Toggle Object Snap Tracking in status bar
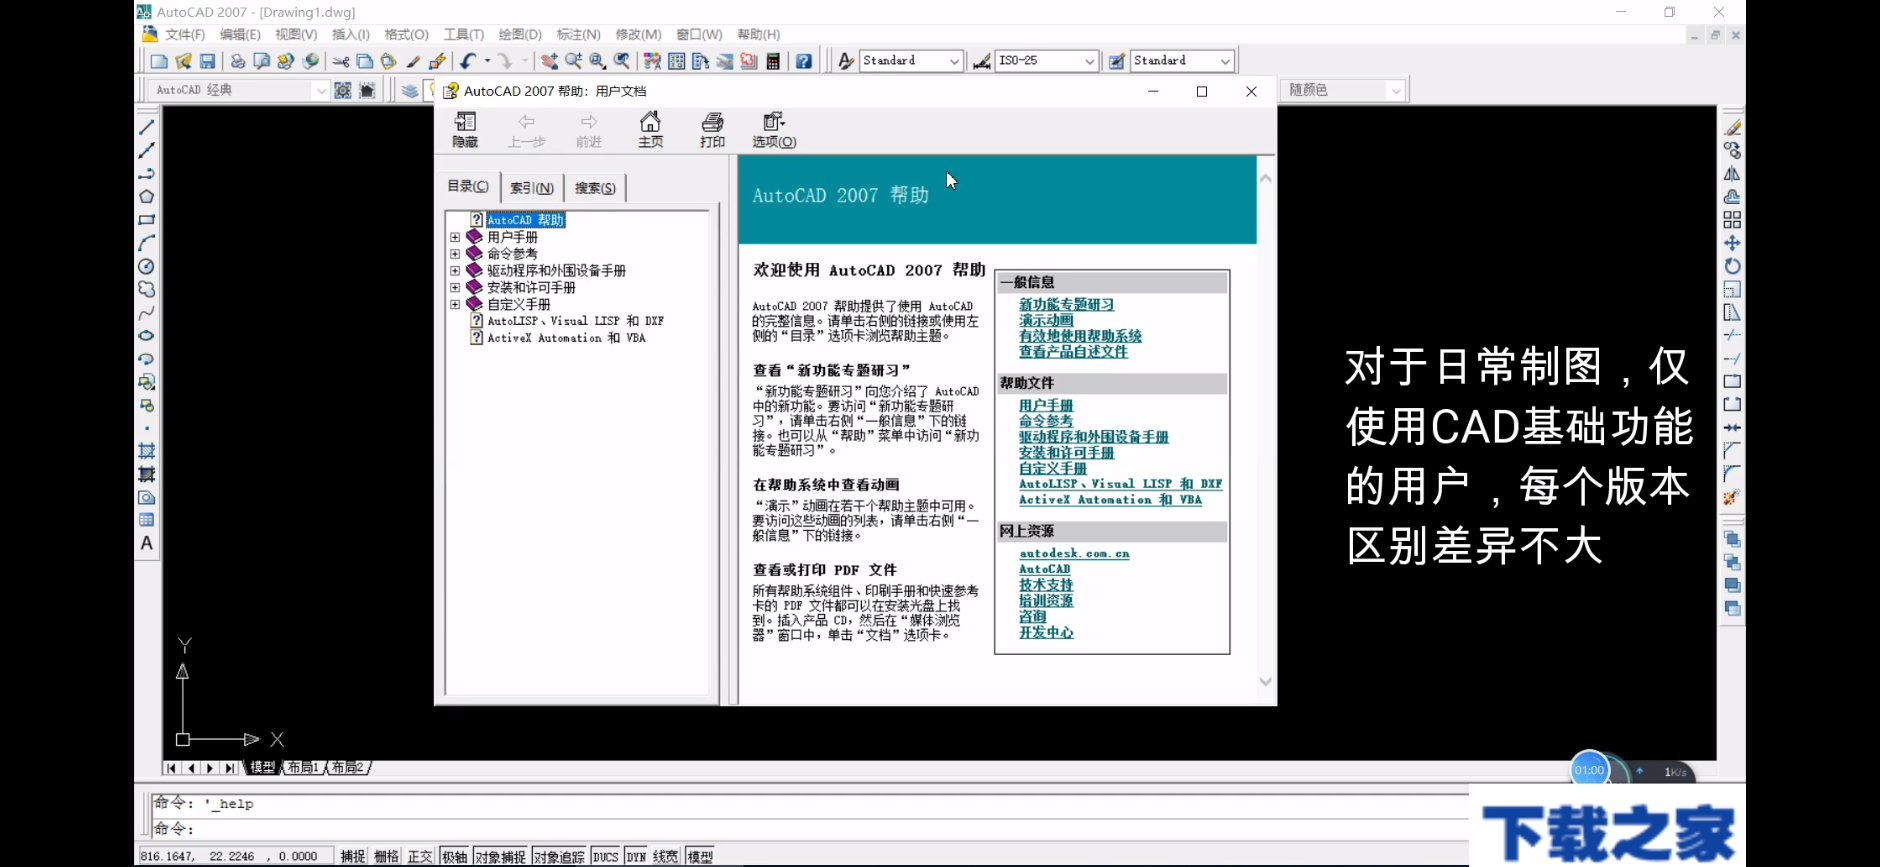The height and width of the screenshot is (867, 1880). tap(559, 856)
